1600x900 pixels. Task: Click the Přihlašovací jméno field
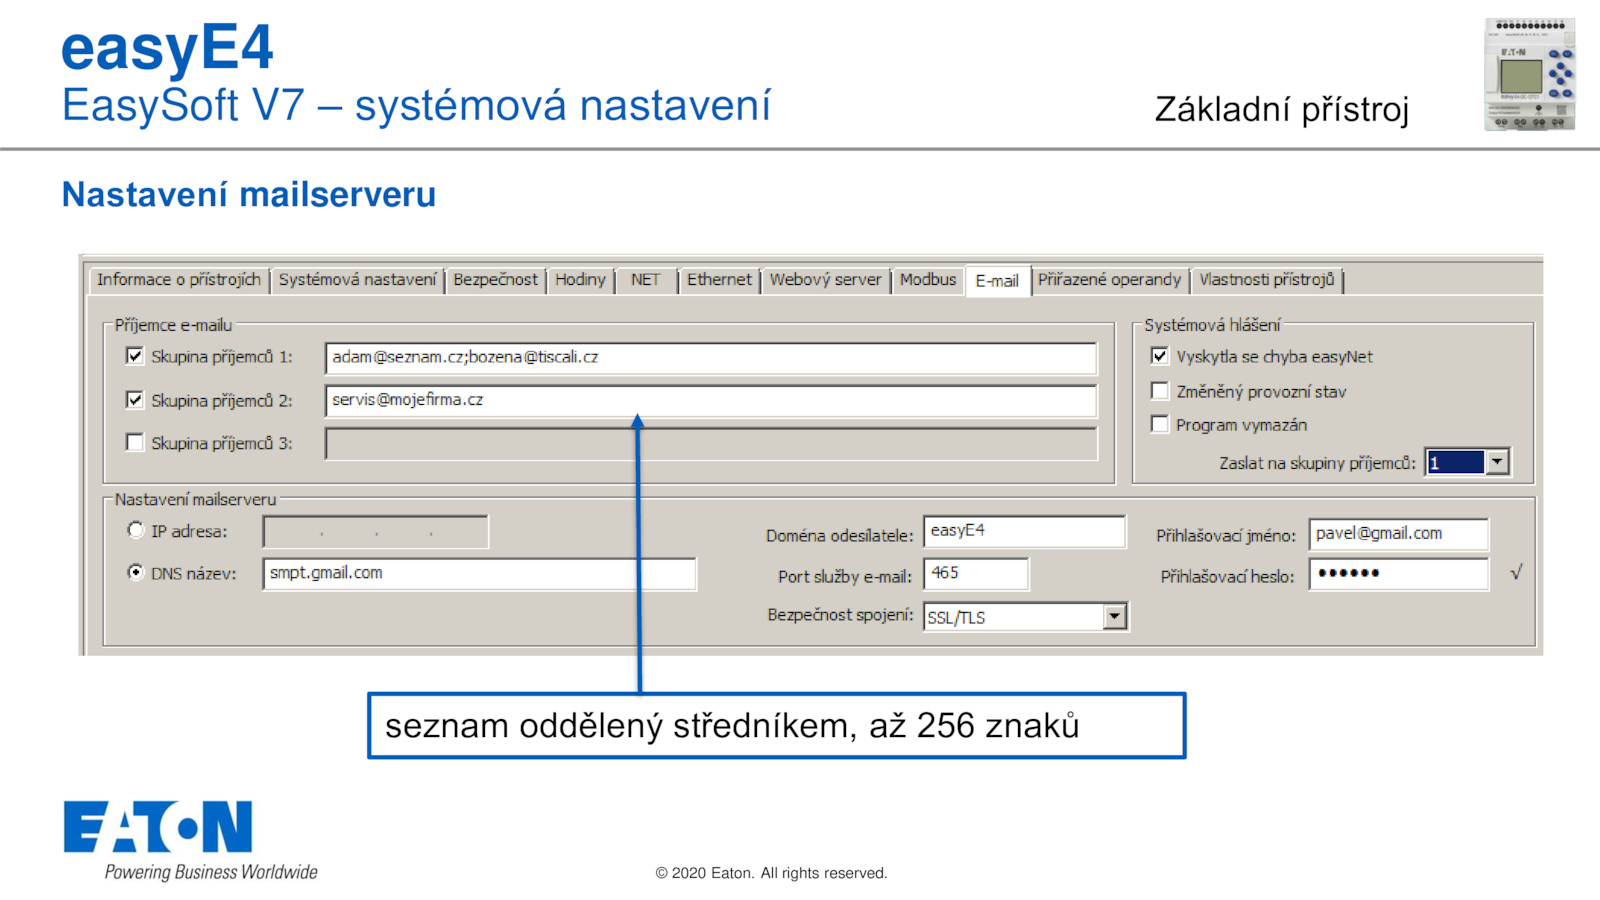1399,534
